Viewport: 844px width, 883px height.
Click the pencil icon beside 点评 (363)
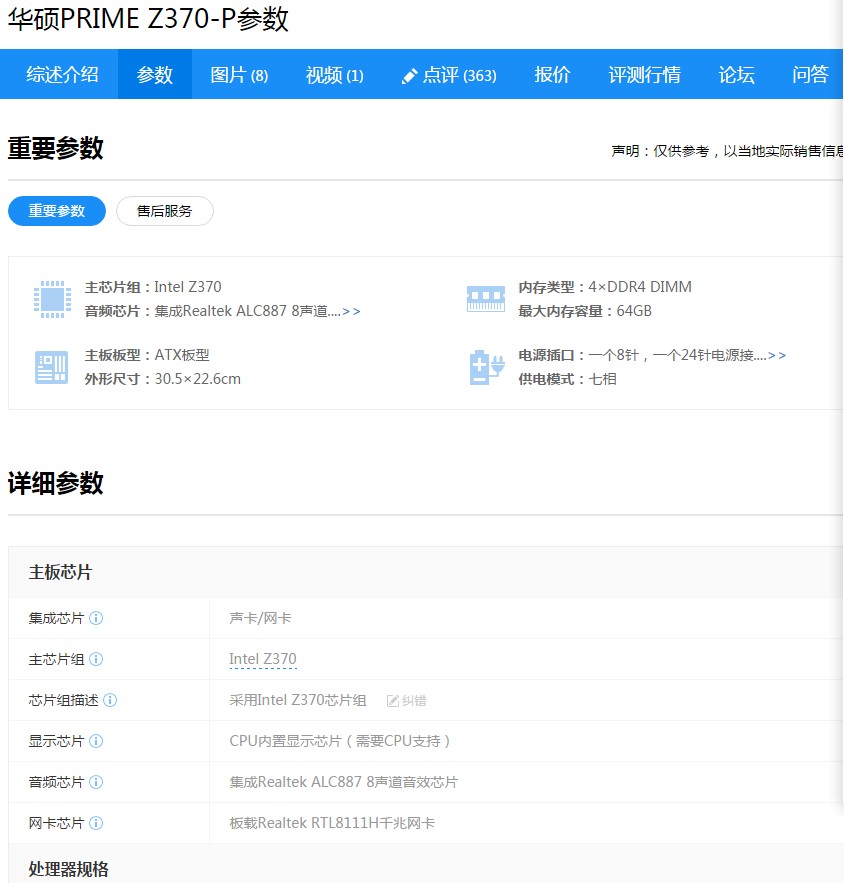point(409,76)
